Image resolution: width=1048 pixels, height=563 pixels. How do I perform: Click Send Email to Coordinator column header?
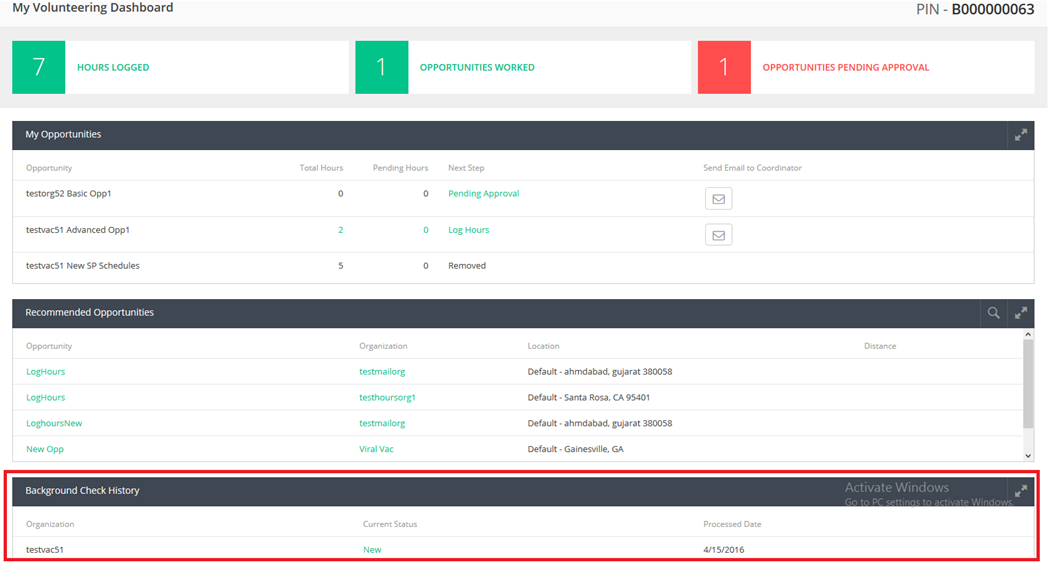tap(753, 168)
